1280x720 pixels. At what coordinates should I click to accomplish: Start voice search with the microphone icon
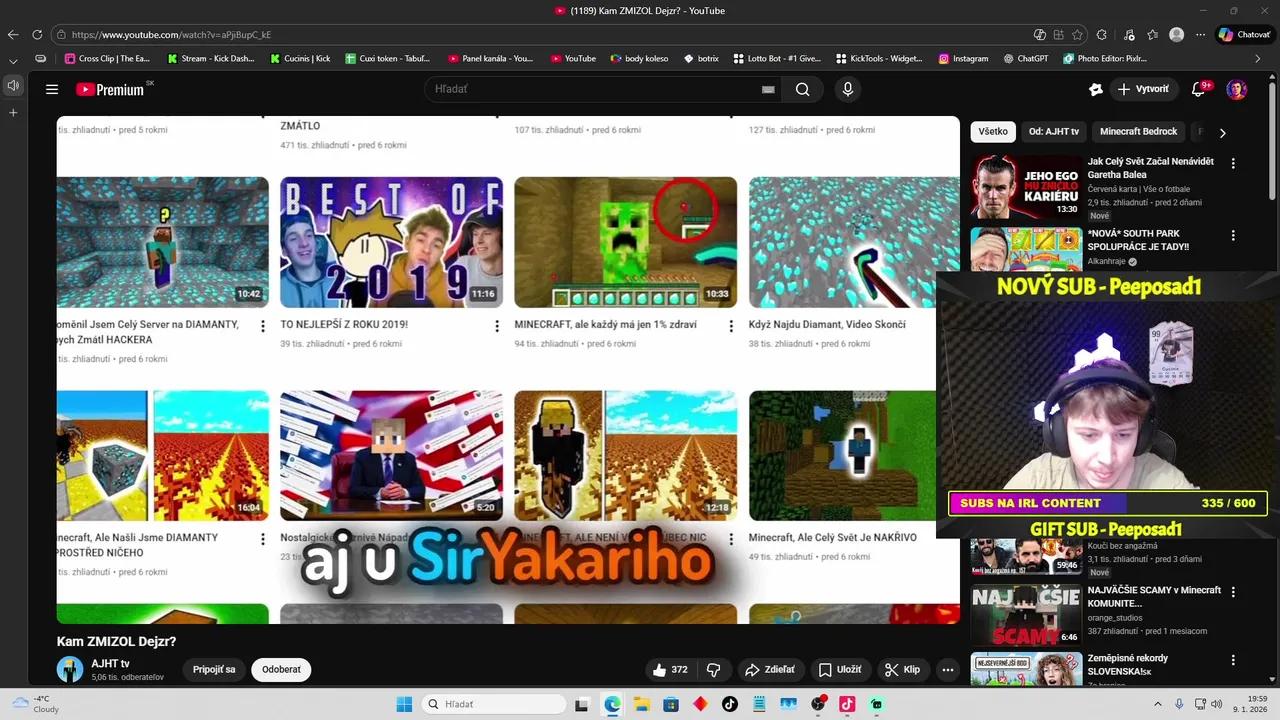click(x=848, y=89)
